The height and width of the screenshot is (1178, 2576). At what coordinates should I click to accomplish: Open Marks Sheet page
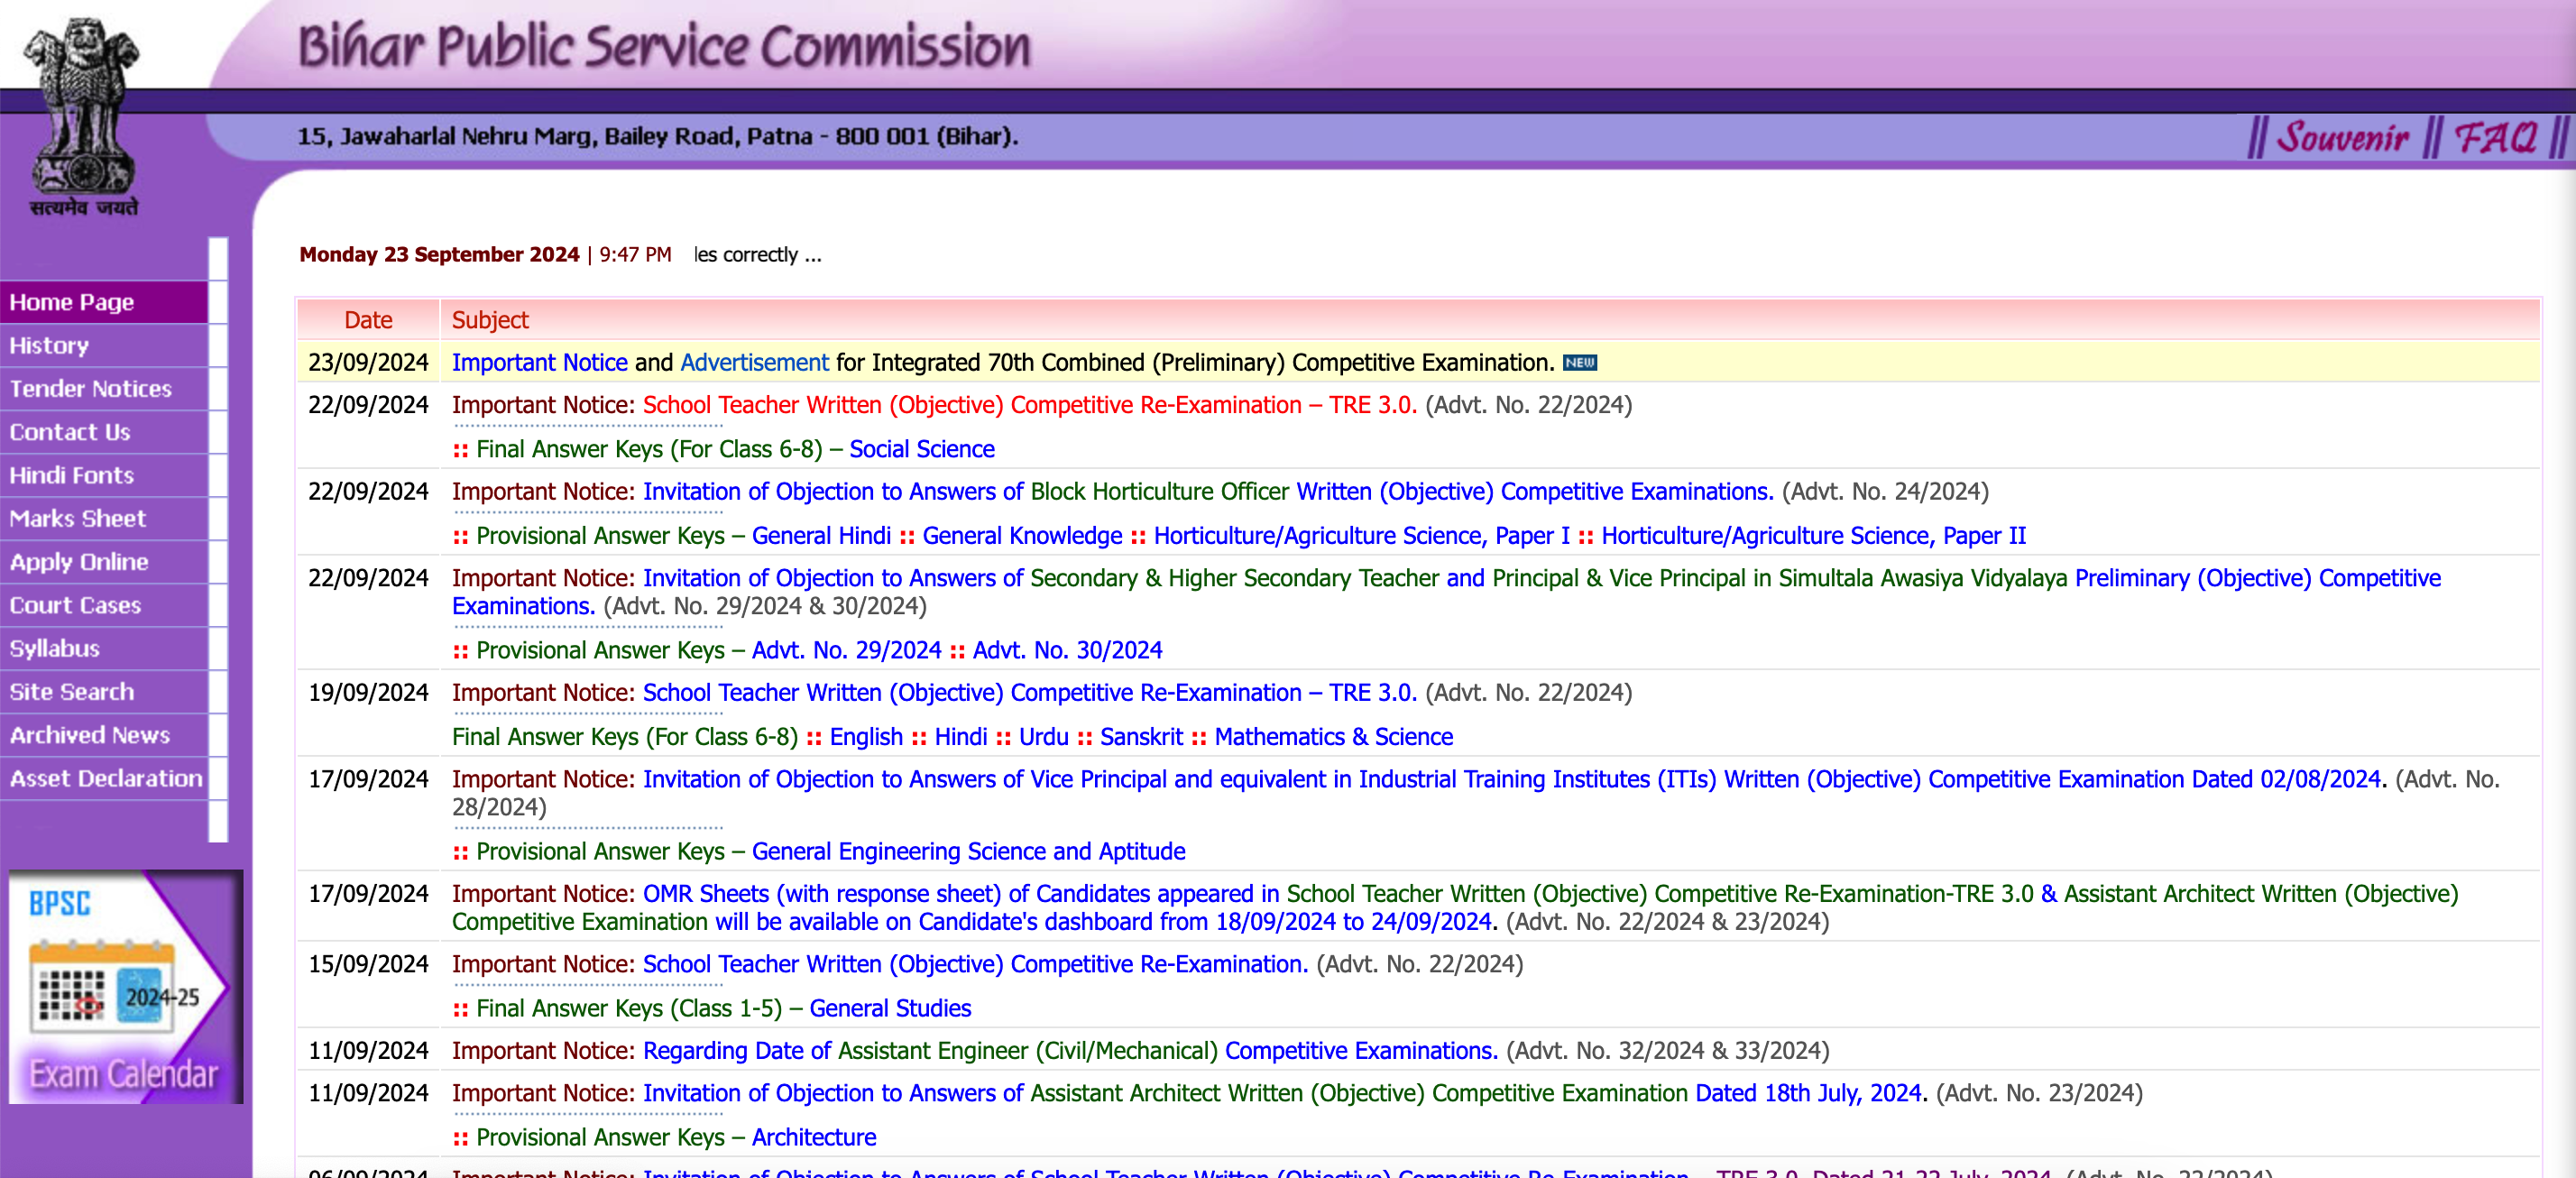[104, 518]
